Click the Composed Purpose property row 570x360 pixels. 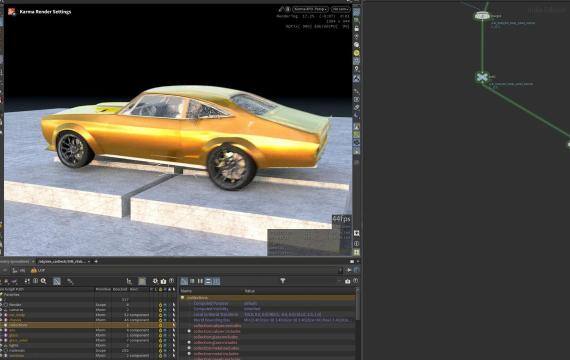(268, 303)
